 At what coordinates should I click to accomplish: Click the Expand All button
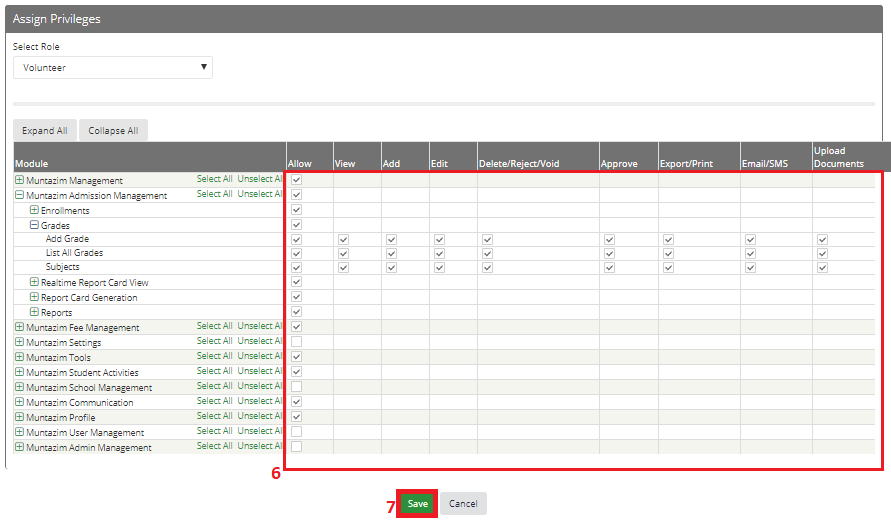(45, 130)
